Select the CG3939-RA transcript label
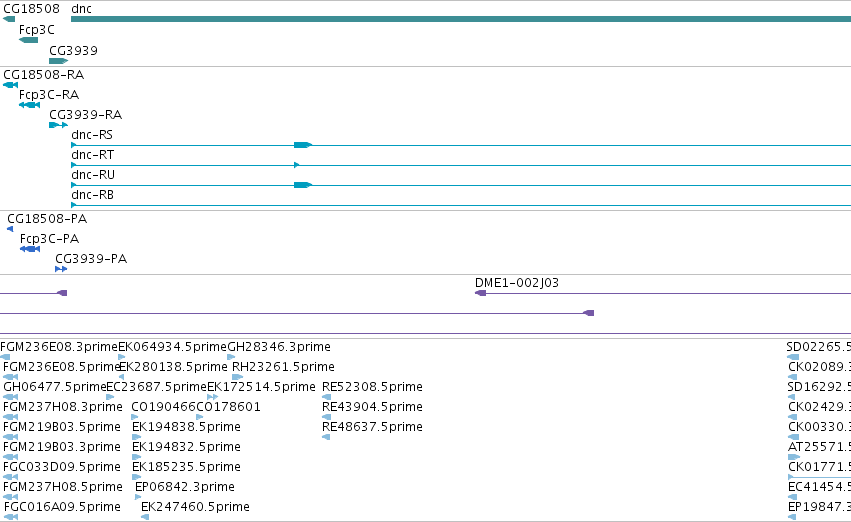 (86, 115)
